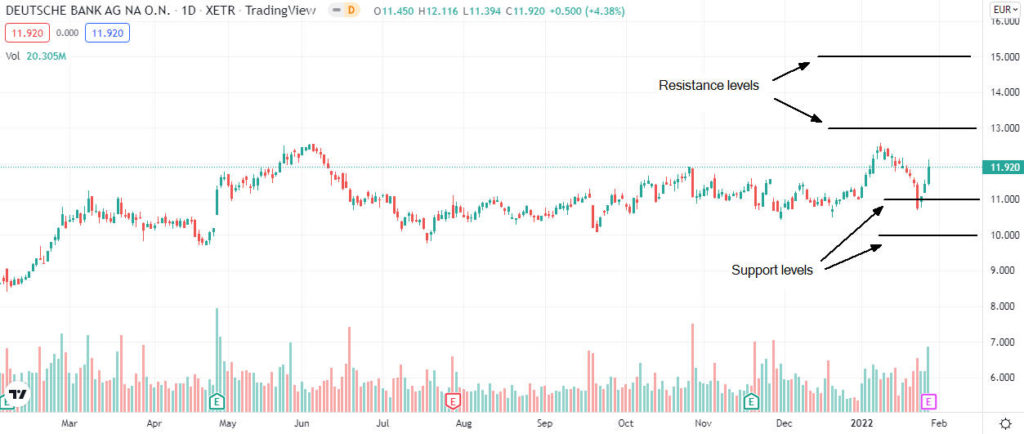Click the TradingView logo on the chart
1024x434 pixels.
[16, 395]
